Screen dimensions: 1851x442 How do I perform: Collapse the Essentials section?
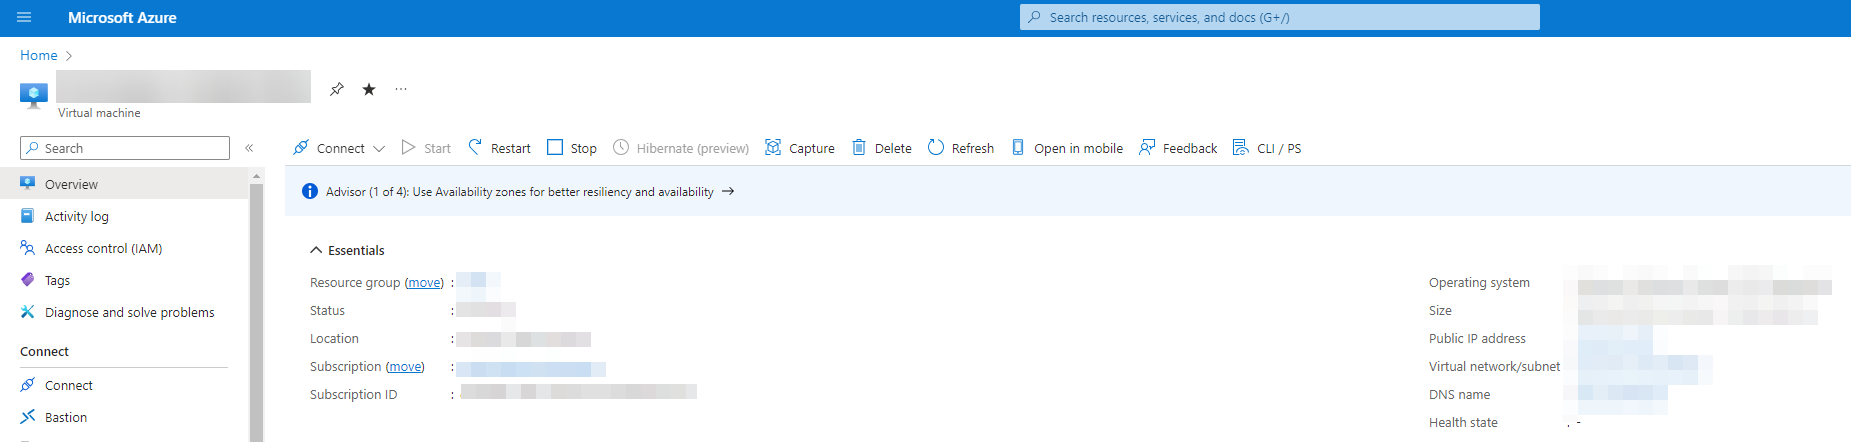click(x=316, y=250)
